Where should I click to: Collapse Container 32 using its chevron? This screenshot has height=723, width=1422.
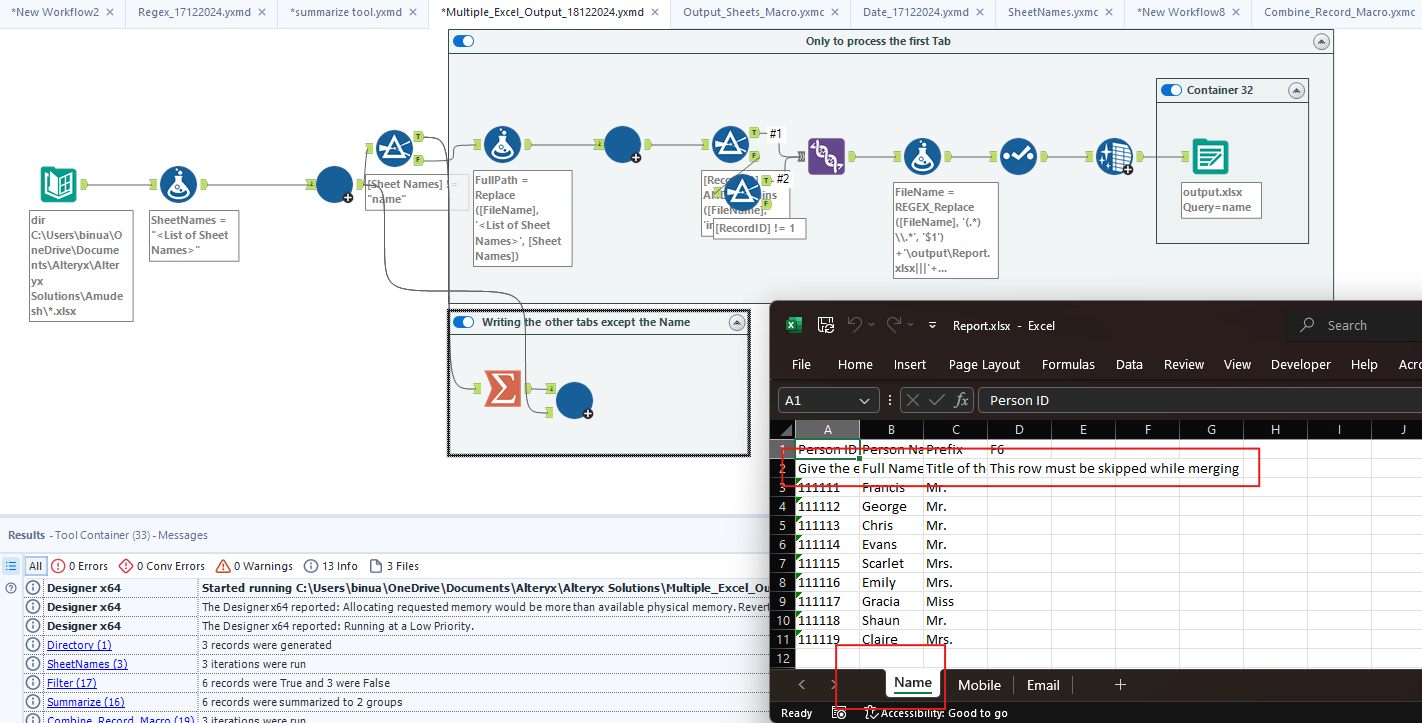[1297, 89]
